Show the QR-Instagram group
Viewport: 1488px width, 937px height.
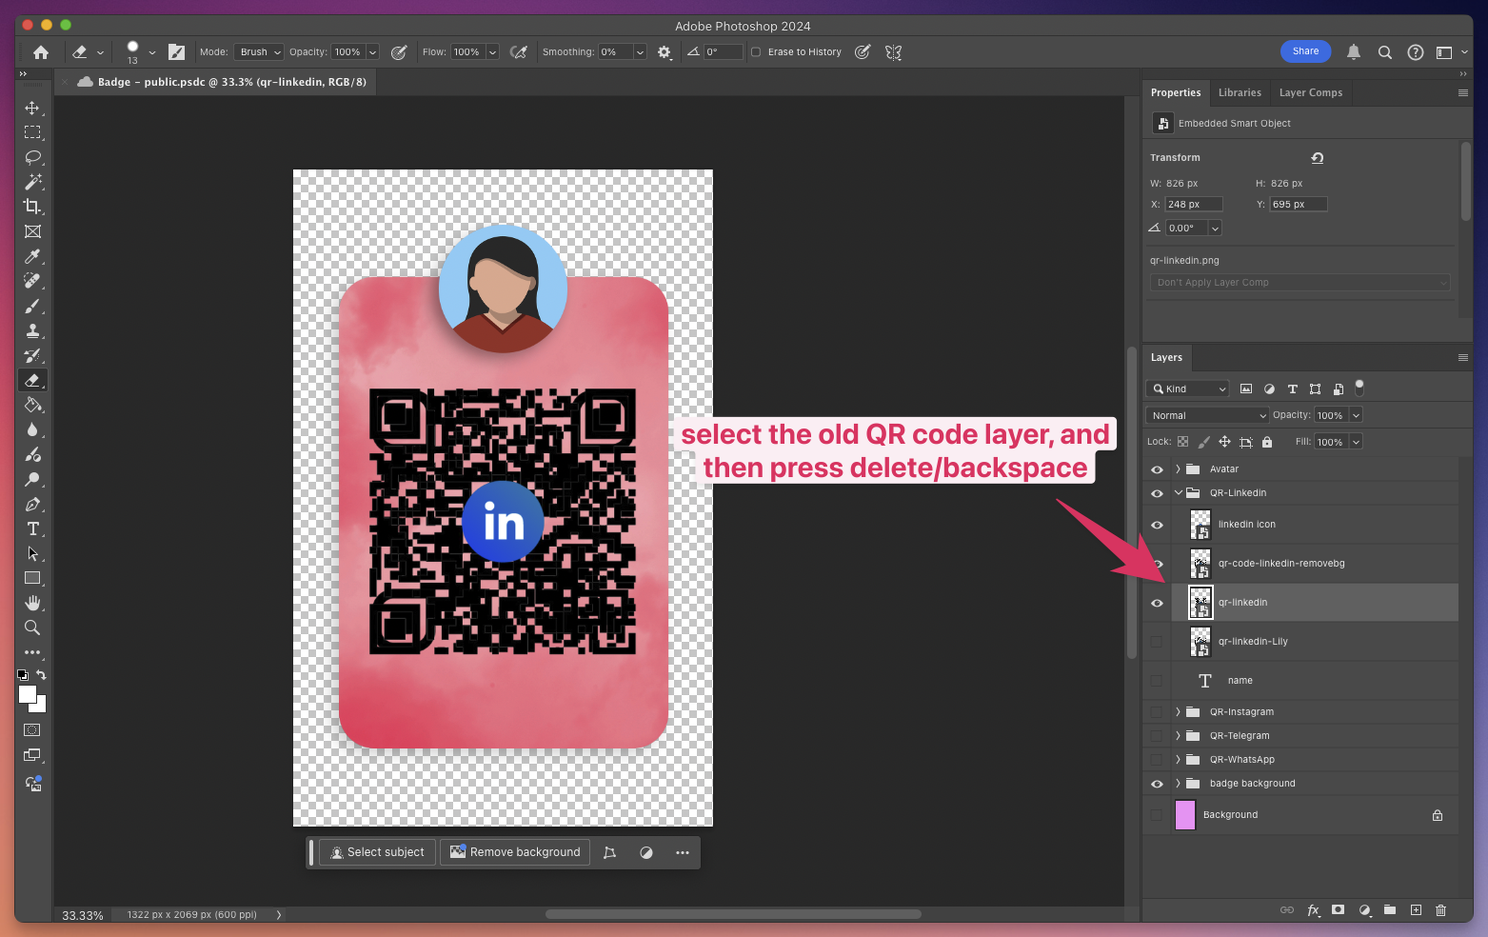click(1157, 712)
